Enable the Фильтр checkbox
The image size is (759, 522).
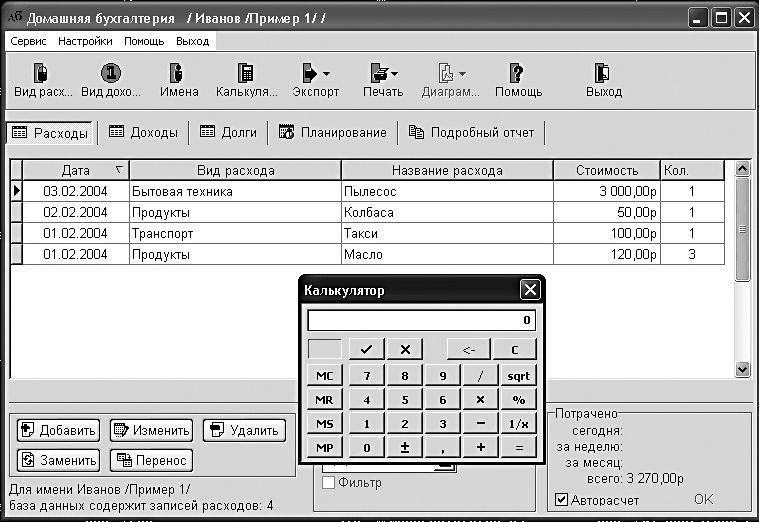328,483
